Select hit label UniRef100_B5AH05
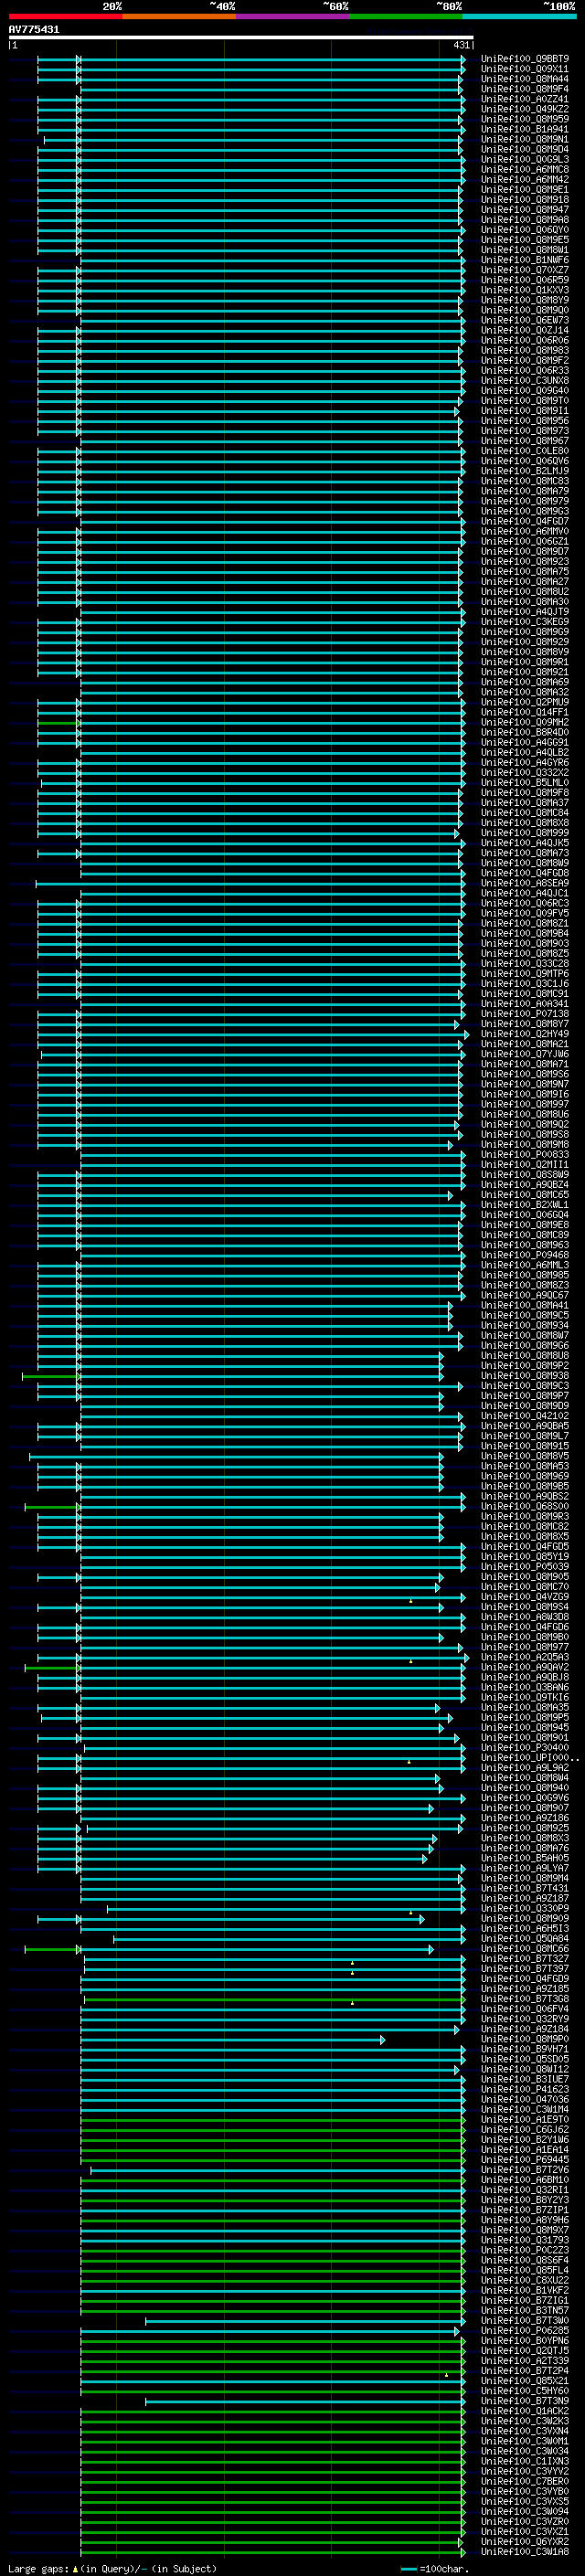 click(525, 1858)
